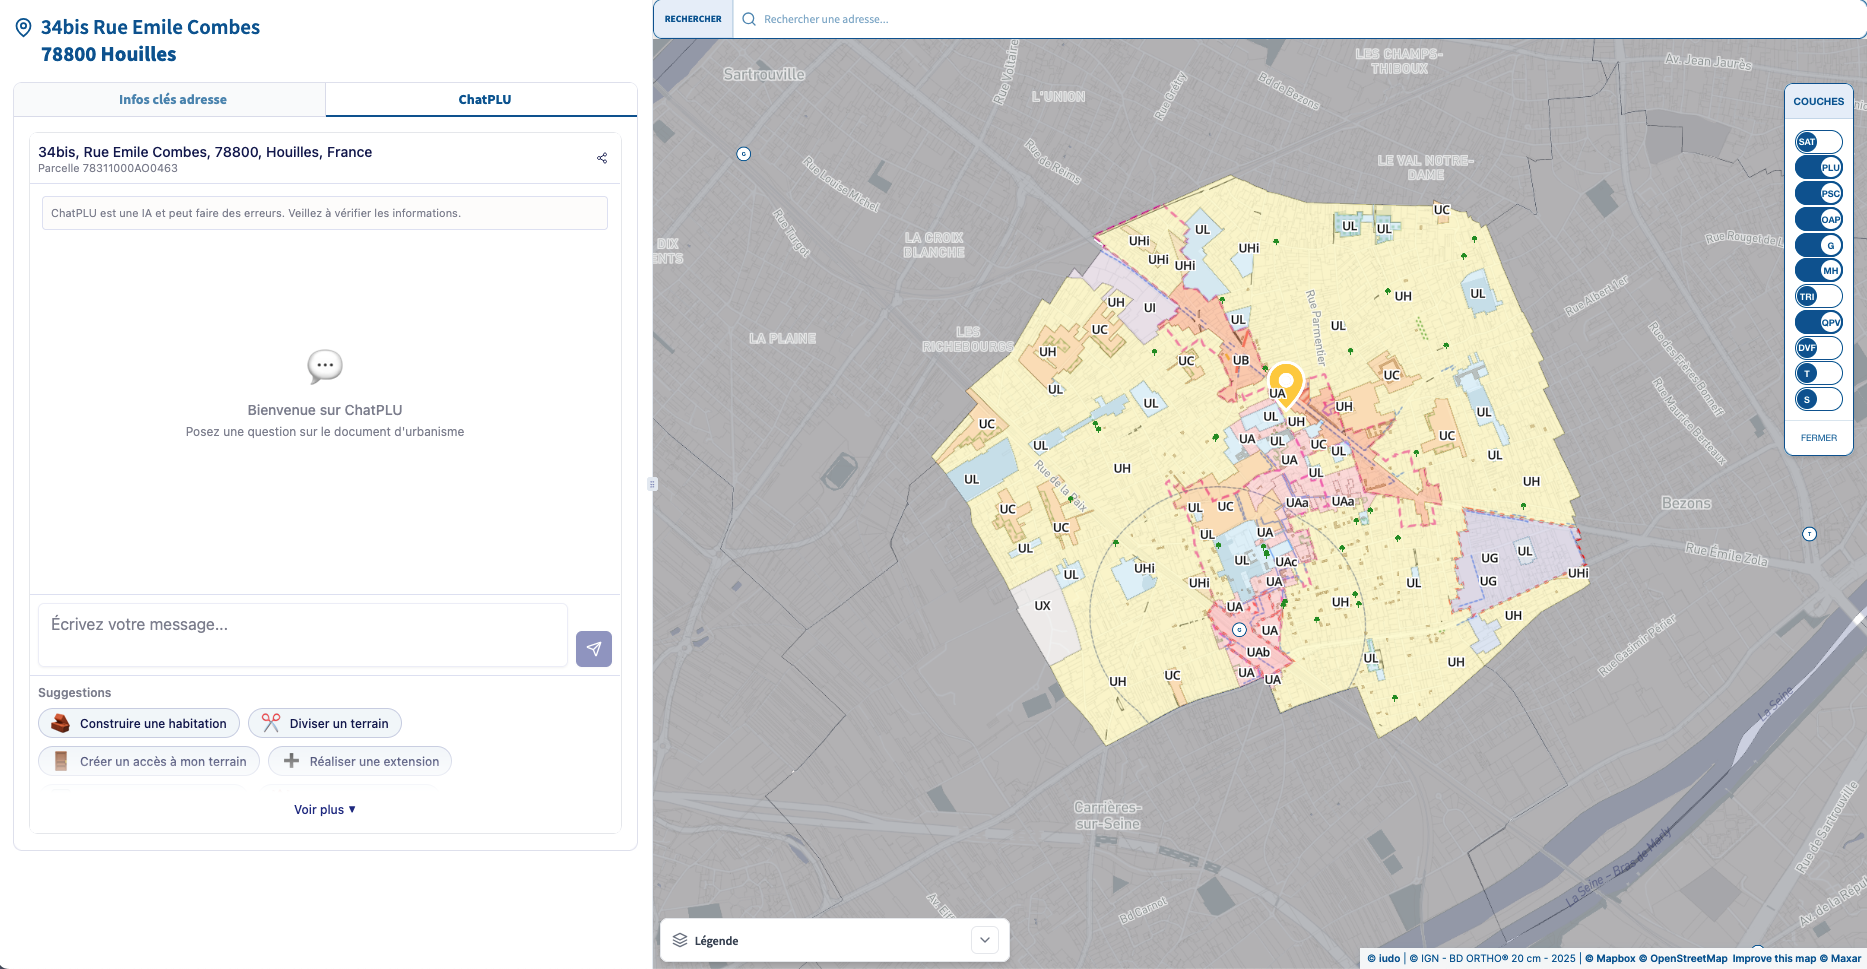Enable the SAT satellite layer toggle

click(1818, 141)
